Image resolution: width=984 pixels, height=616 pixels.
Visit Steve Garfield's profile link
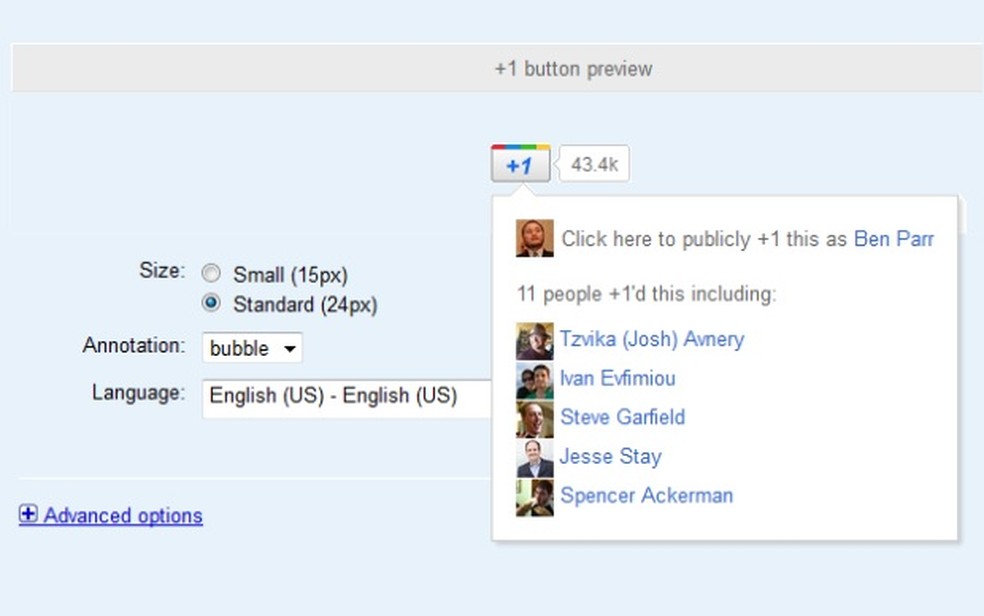(622, 418)
